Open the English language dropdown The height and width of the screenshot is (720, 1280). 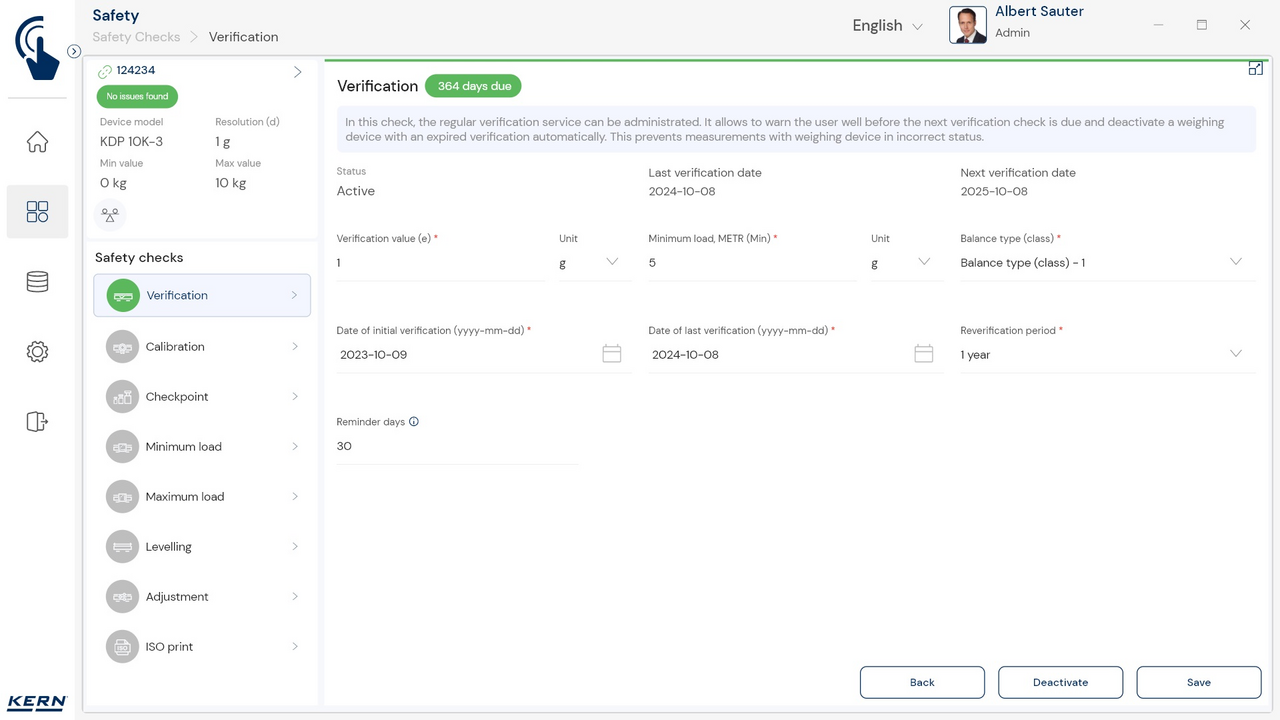coord(887,26)
